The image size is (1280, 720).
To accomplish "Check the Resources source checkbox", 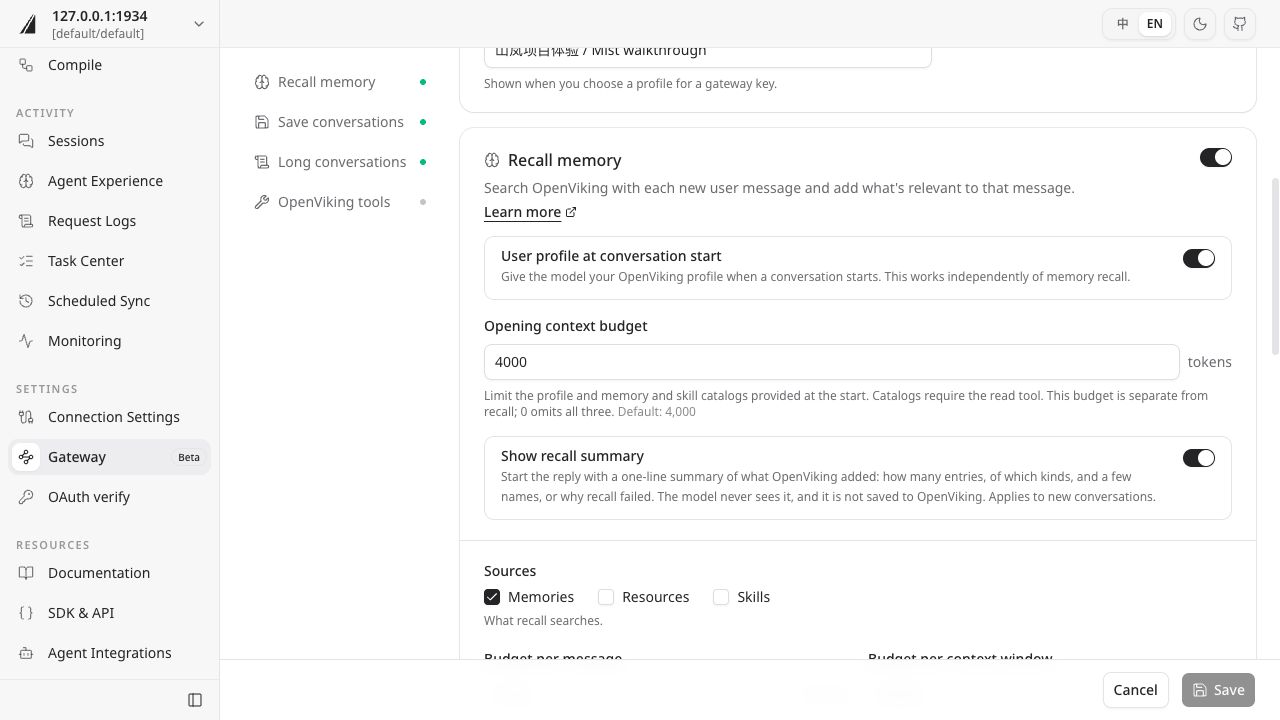I will coord(606,597).
